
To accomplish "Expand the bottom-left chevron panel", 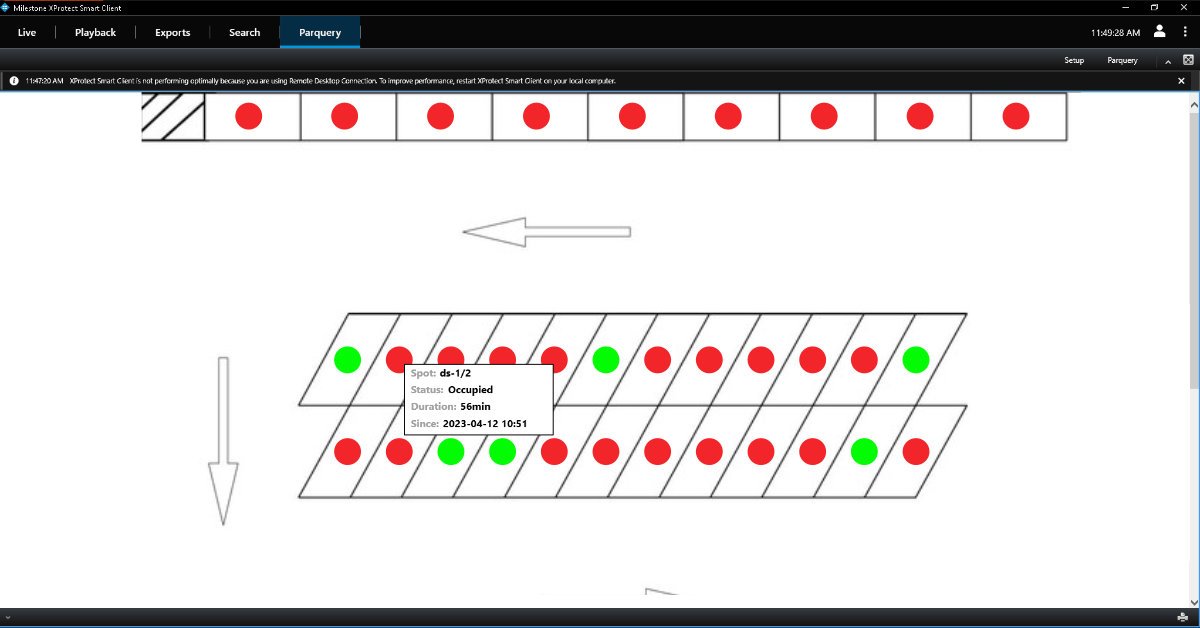I will point(8,617).
